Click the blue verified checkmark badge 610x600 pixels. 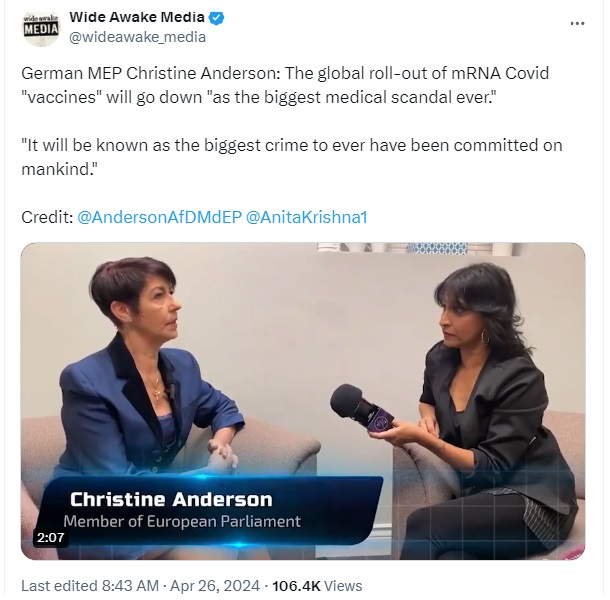[x=217, y=18]
